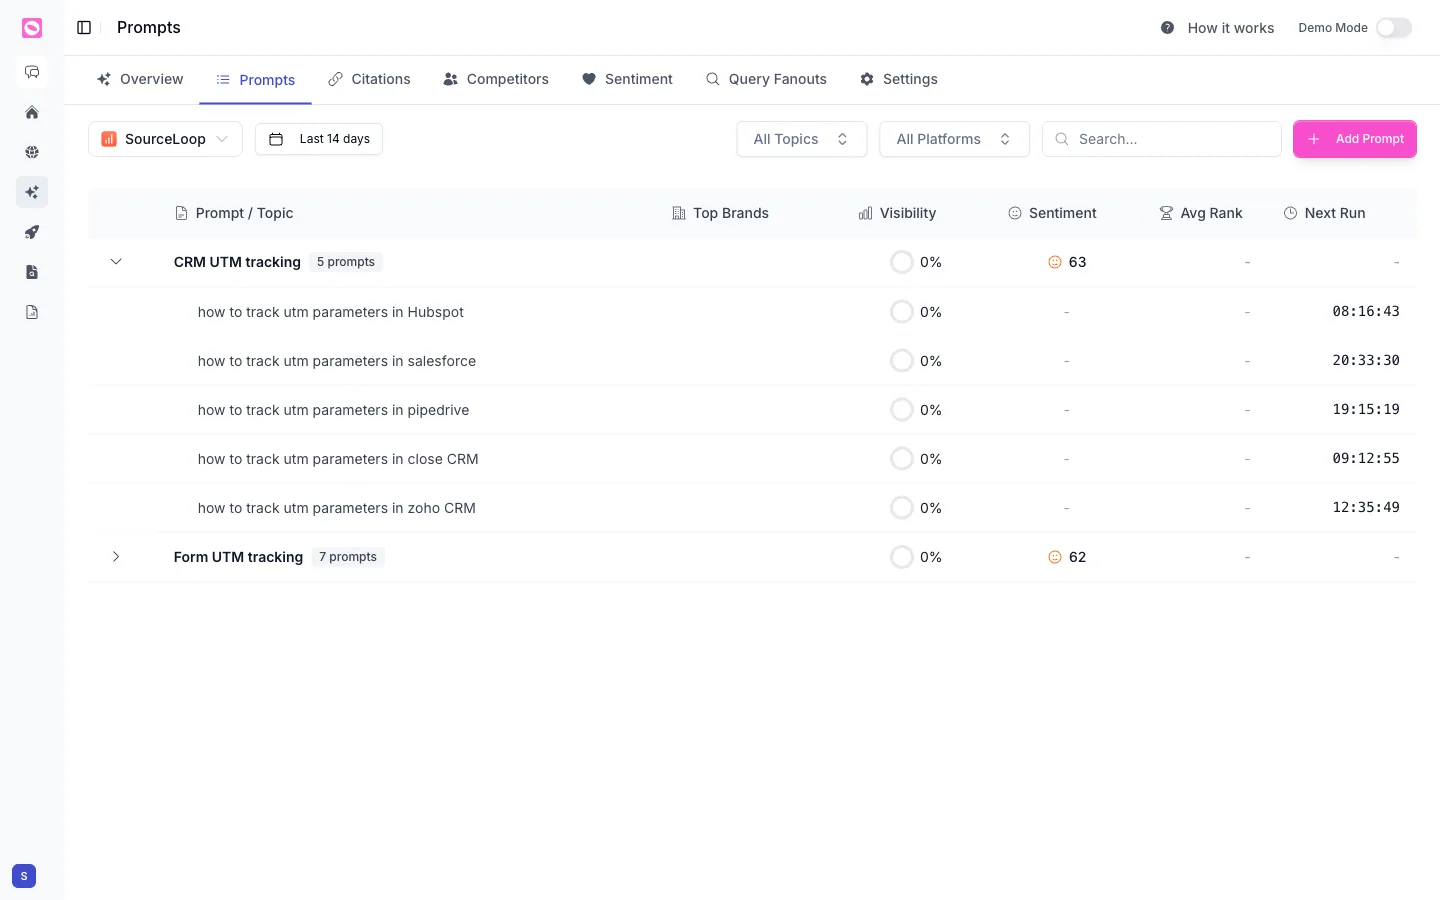Viewport: 1440px width, 900px height.
Task: Toggle the Demo Mode switch
Action: tap(1394, 28)
